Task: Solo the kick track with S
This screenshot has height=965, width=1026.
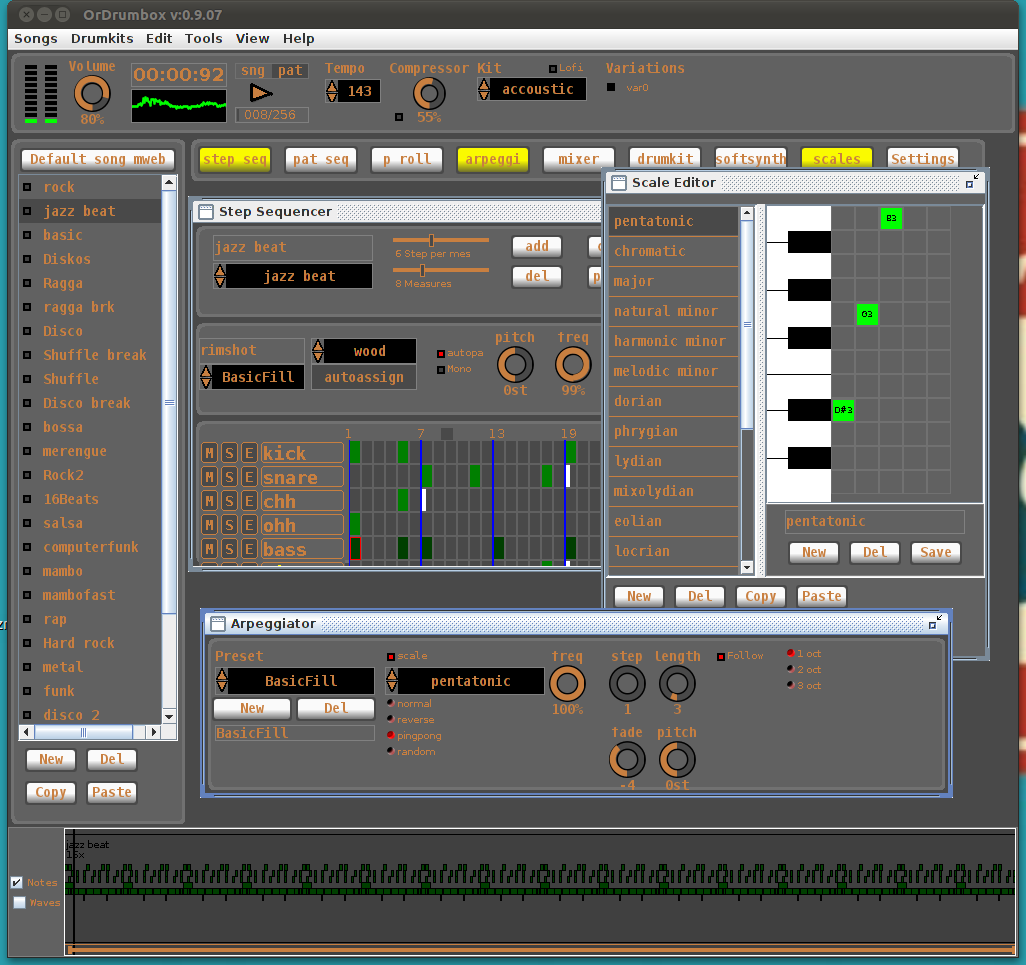Action: (229, 453)
